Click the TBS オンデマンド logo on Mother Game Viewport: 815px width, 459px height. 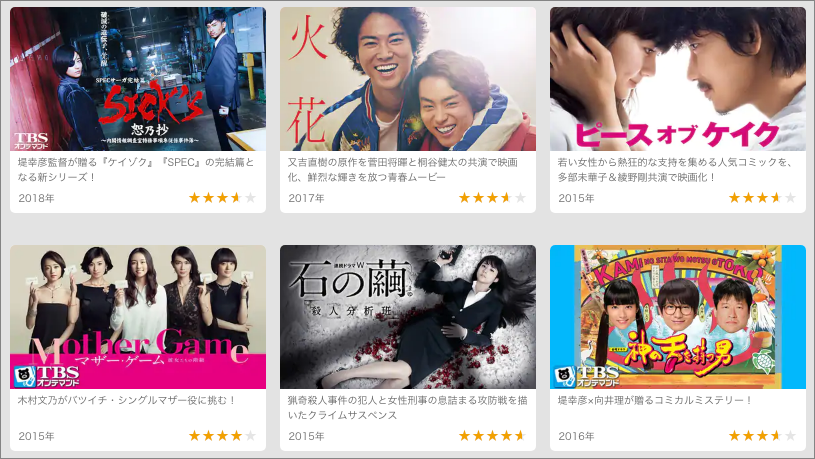coord(47,376)
